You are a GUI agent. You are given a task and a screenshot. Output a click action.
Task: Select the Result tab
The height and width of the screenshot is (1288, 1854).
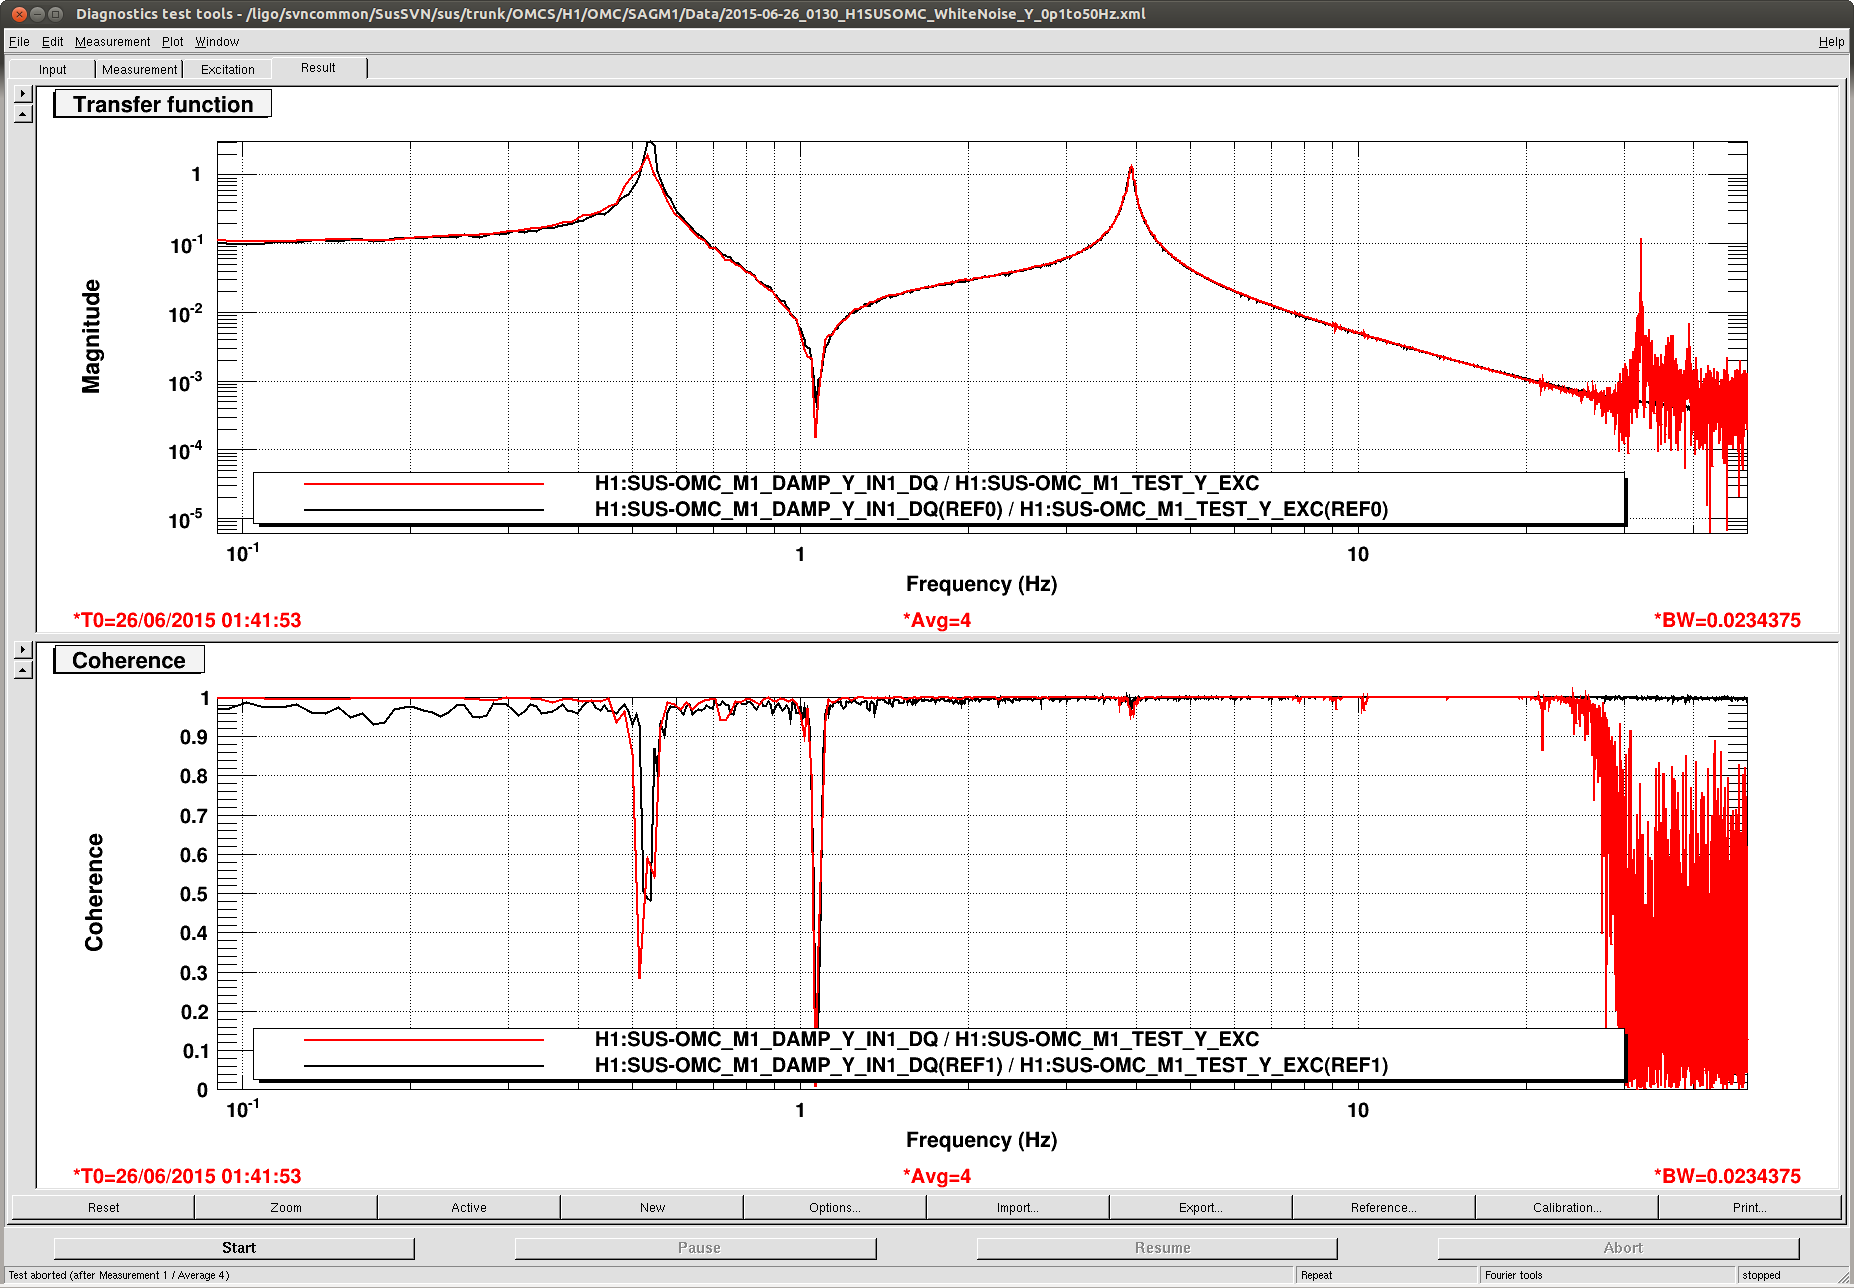(x=318, y=68)
